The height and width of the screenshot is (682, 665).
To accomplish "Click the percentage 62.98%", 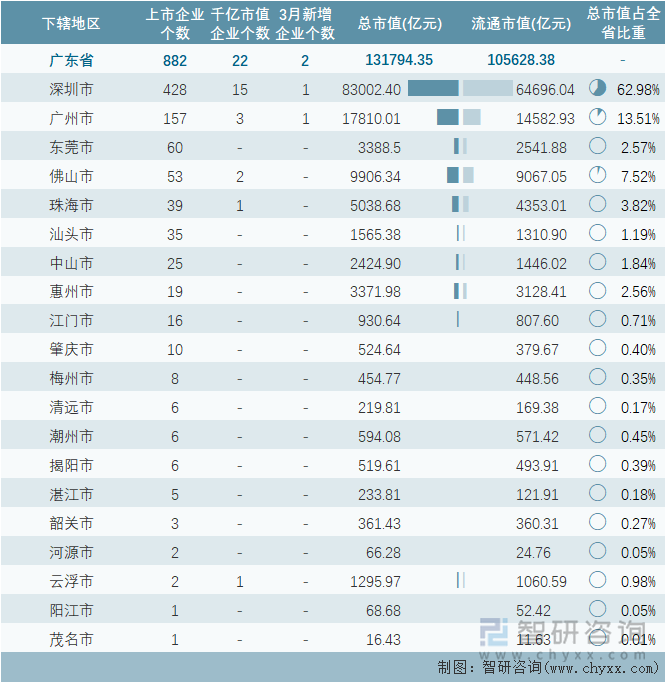I will tap(638, 90).
